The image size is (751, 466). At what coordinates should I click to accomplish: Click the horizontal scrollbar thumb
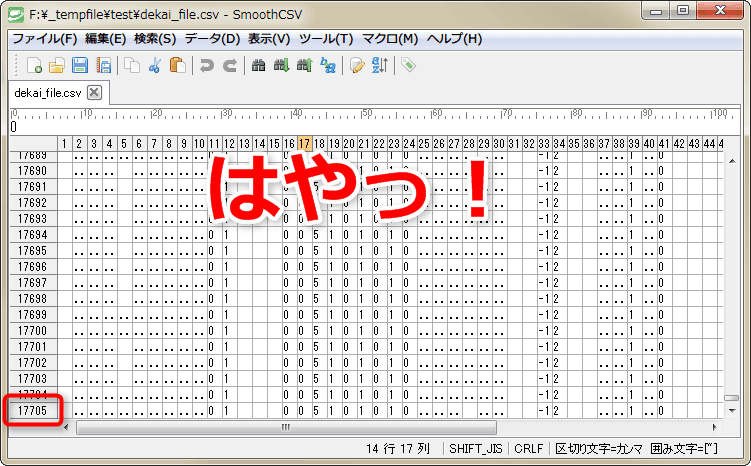[x=286, y=427]
